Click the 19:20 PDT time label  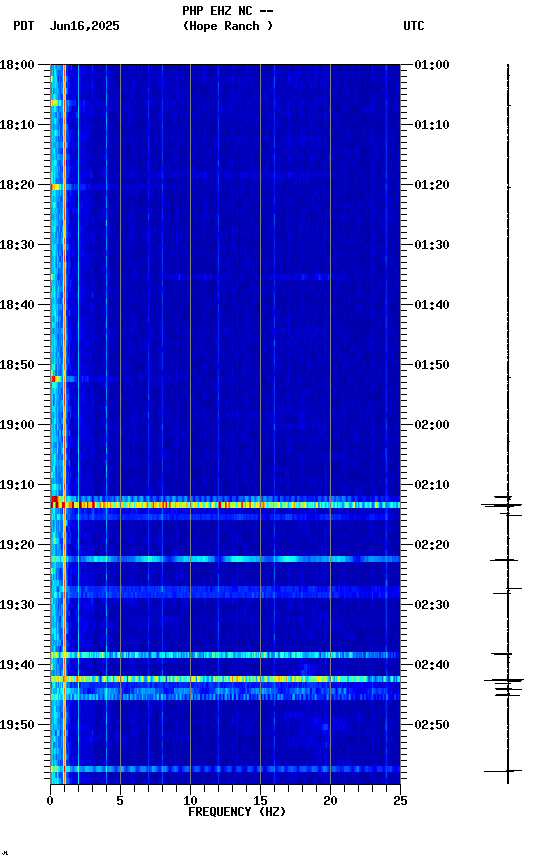click(x=17, y=545)
